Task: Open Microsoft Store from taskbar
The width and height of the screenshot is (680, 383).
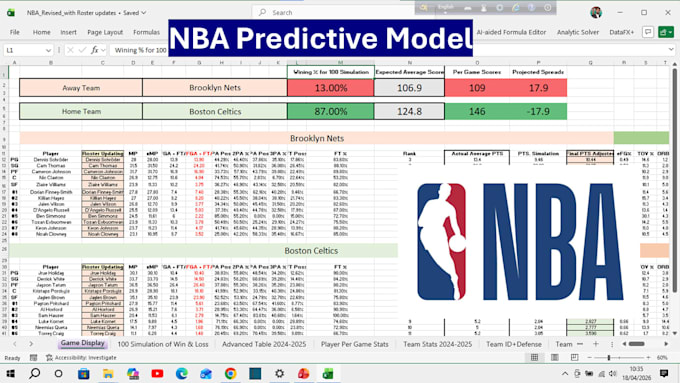Action: point(84,373)
